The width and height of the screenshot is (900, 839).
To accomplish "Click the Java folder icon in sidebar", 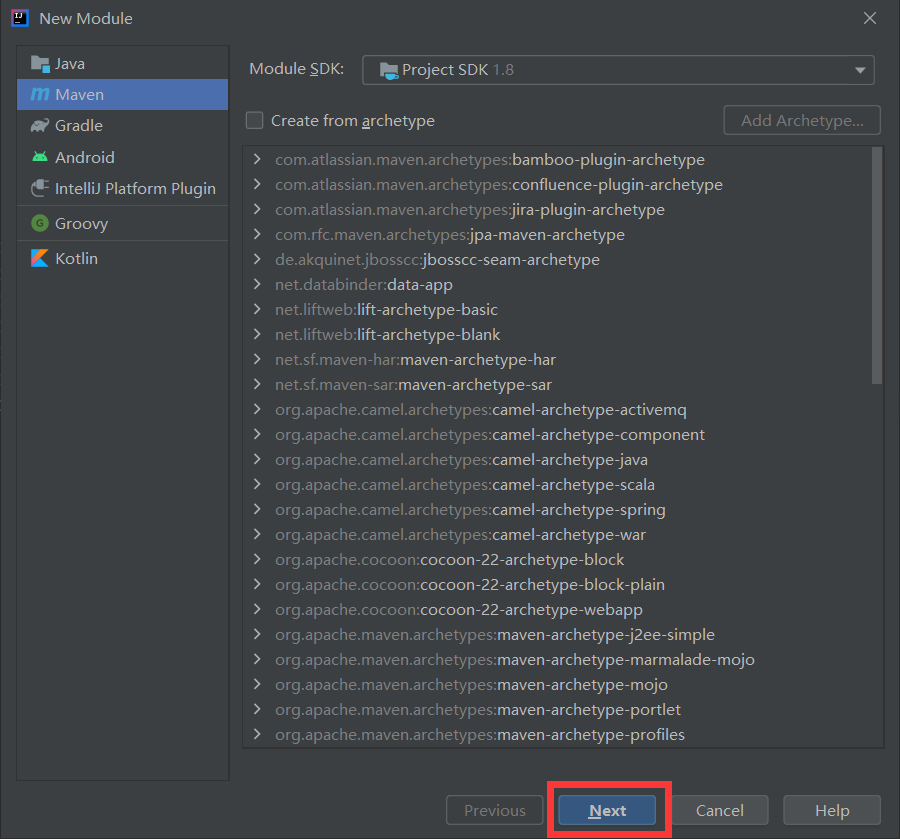I will tap(40, 64).
